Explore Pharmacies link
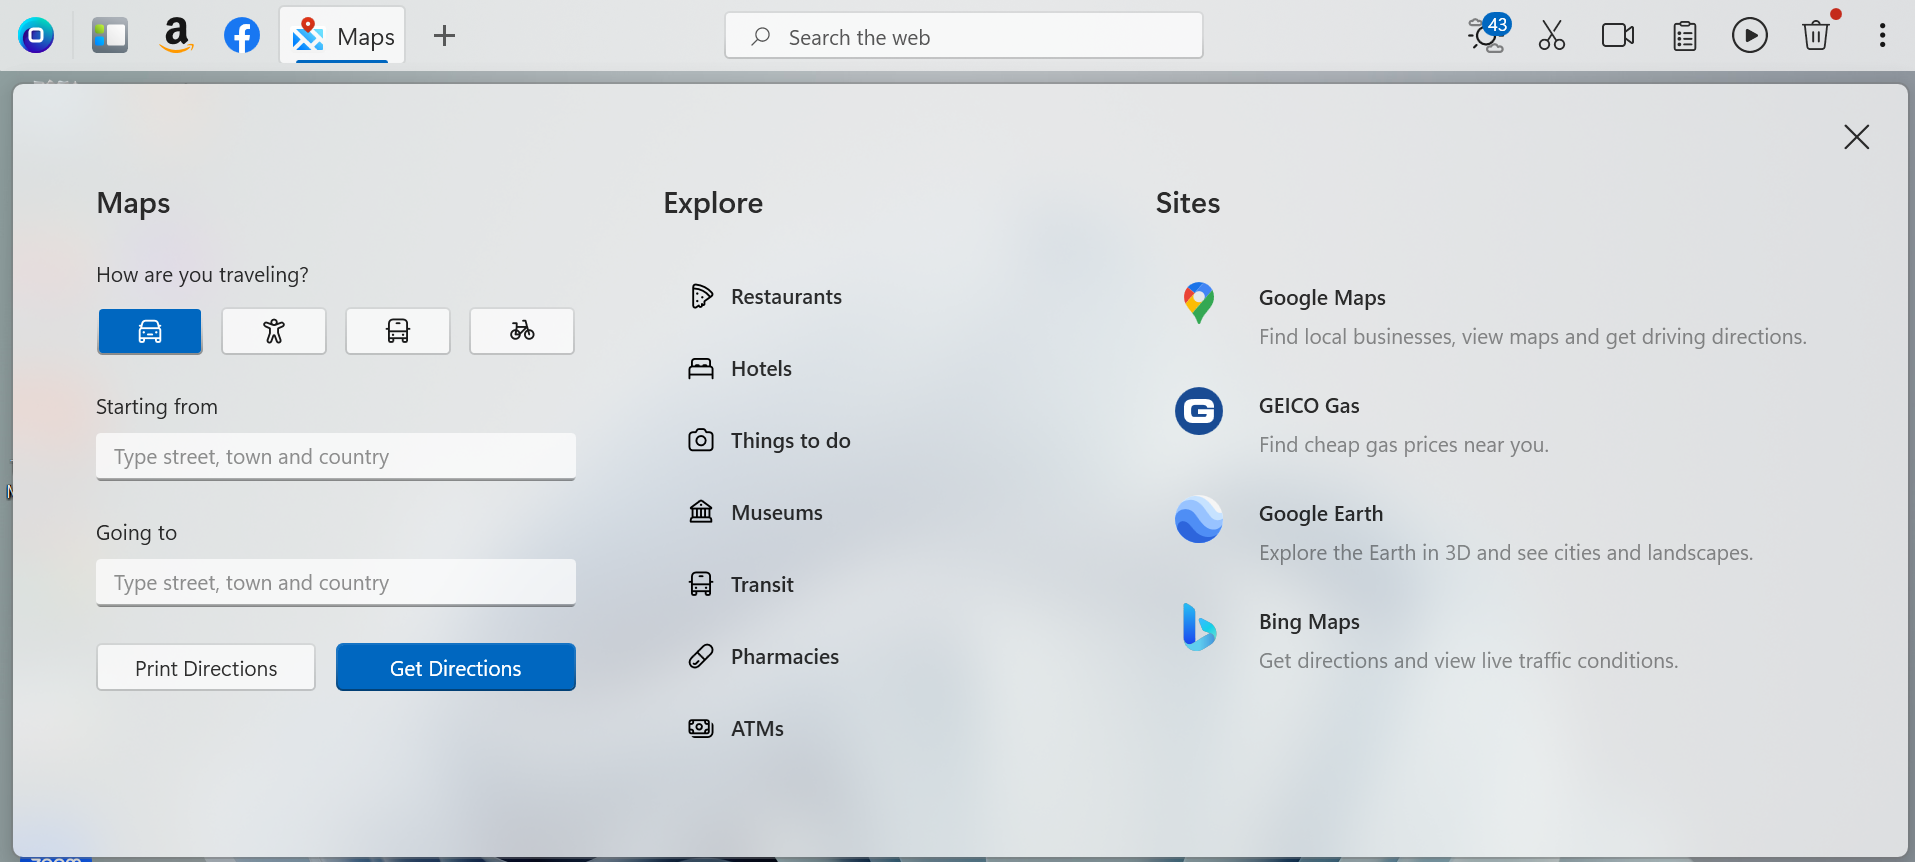 coord(785,657)
